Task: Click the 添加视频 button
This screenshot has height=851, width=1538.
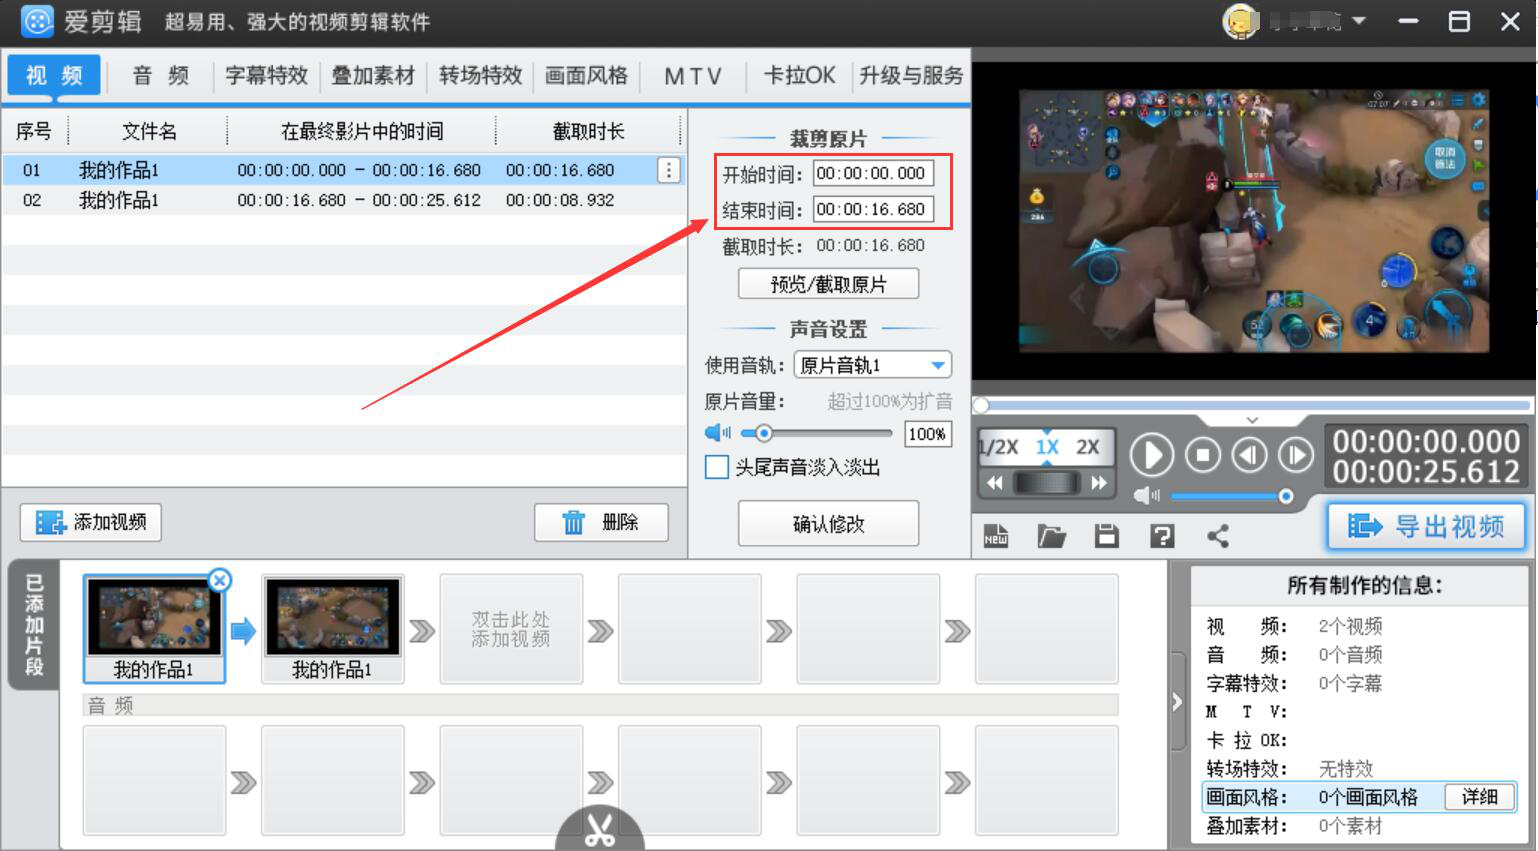Action: tap(91, 522)
